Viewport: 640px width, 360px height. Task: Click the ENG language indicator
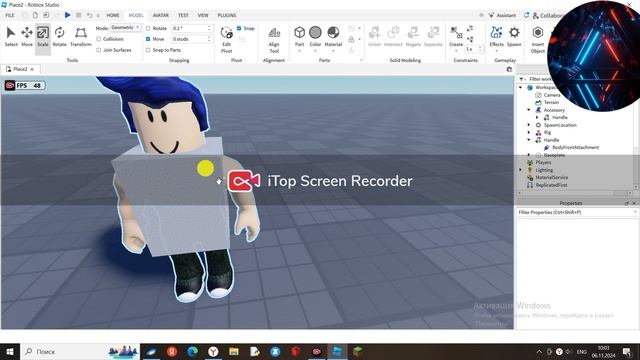[581, 351]
